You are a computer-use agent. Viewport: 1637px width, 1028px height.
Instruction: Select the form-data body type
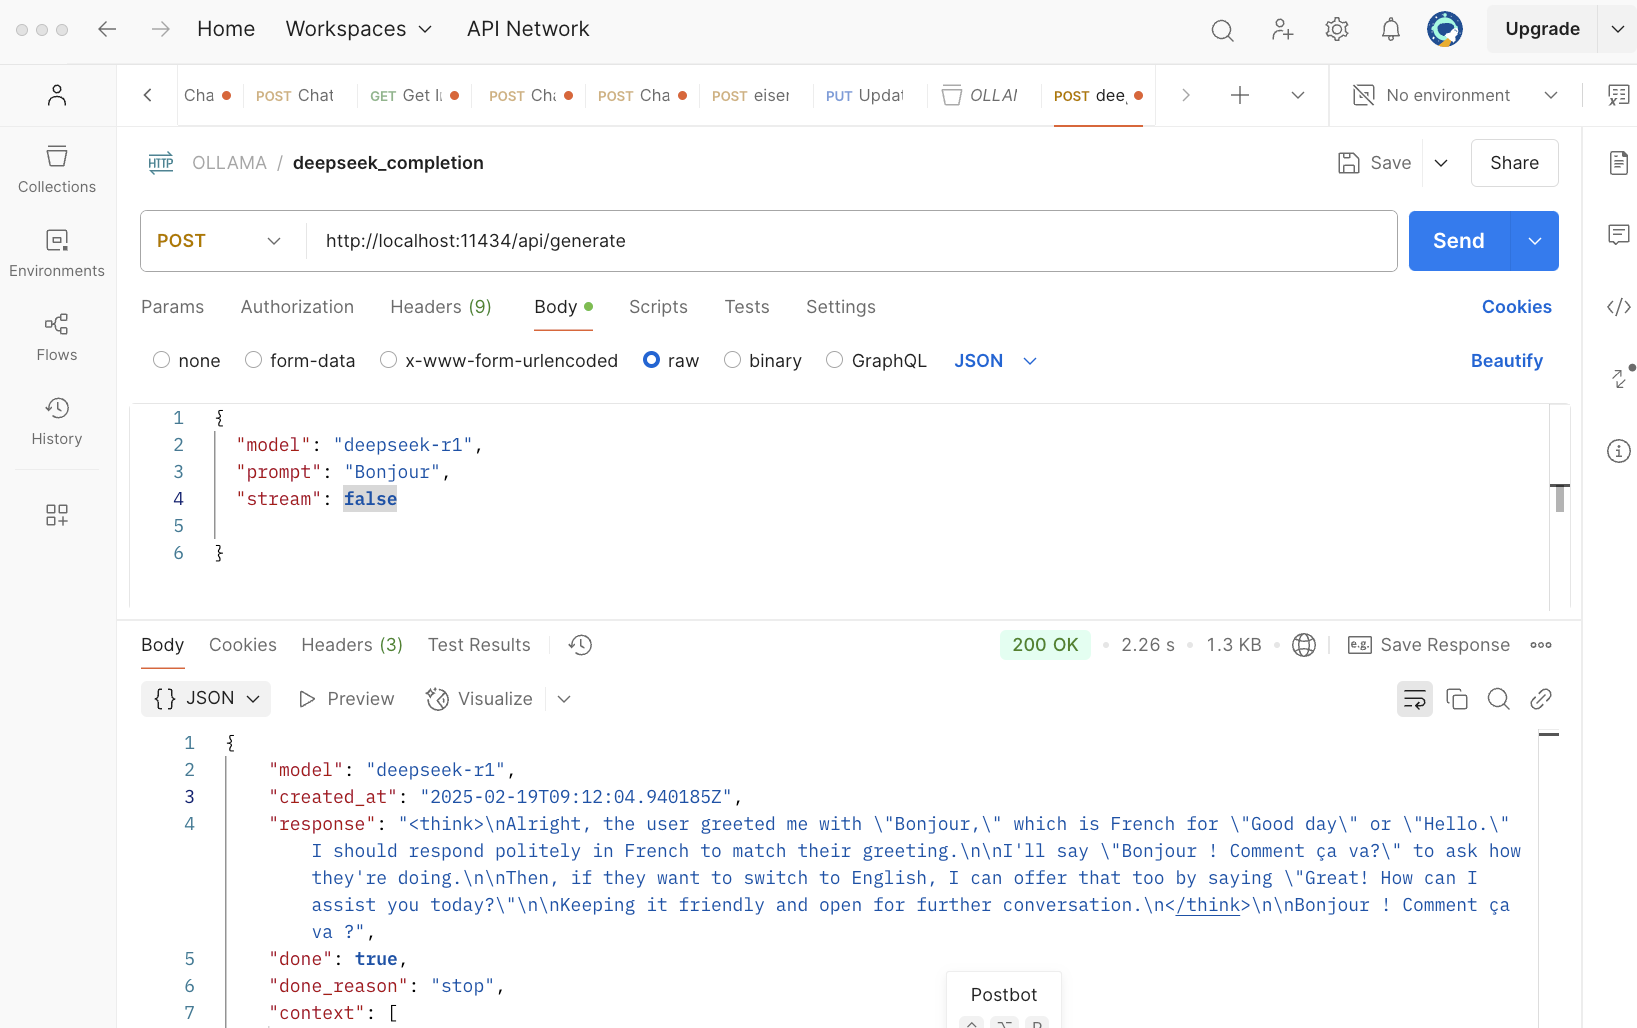coord(254,360)
